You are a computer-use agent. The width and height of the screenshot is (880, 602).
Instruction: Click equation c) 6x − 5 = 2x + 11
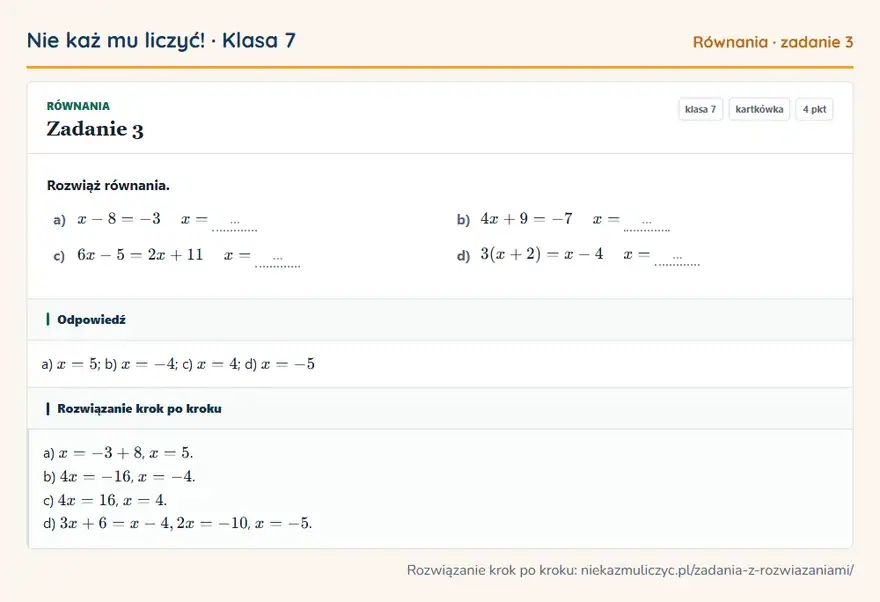(140, 255)
